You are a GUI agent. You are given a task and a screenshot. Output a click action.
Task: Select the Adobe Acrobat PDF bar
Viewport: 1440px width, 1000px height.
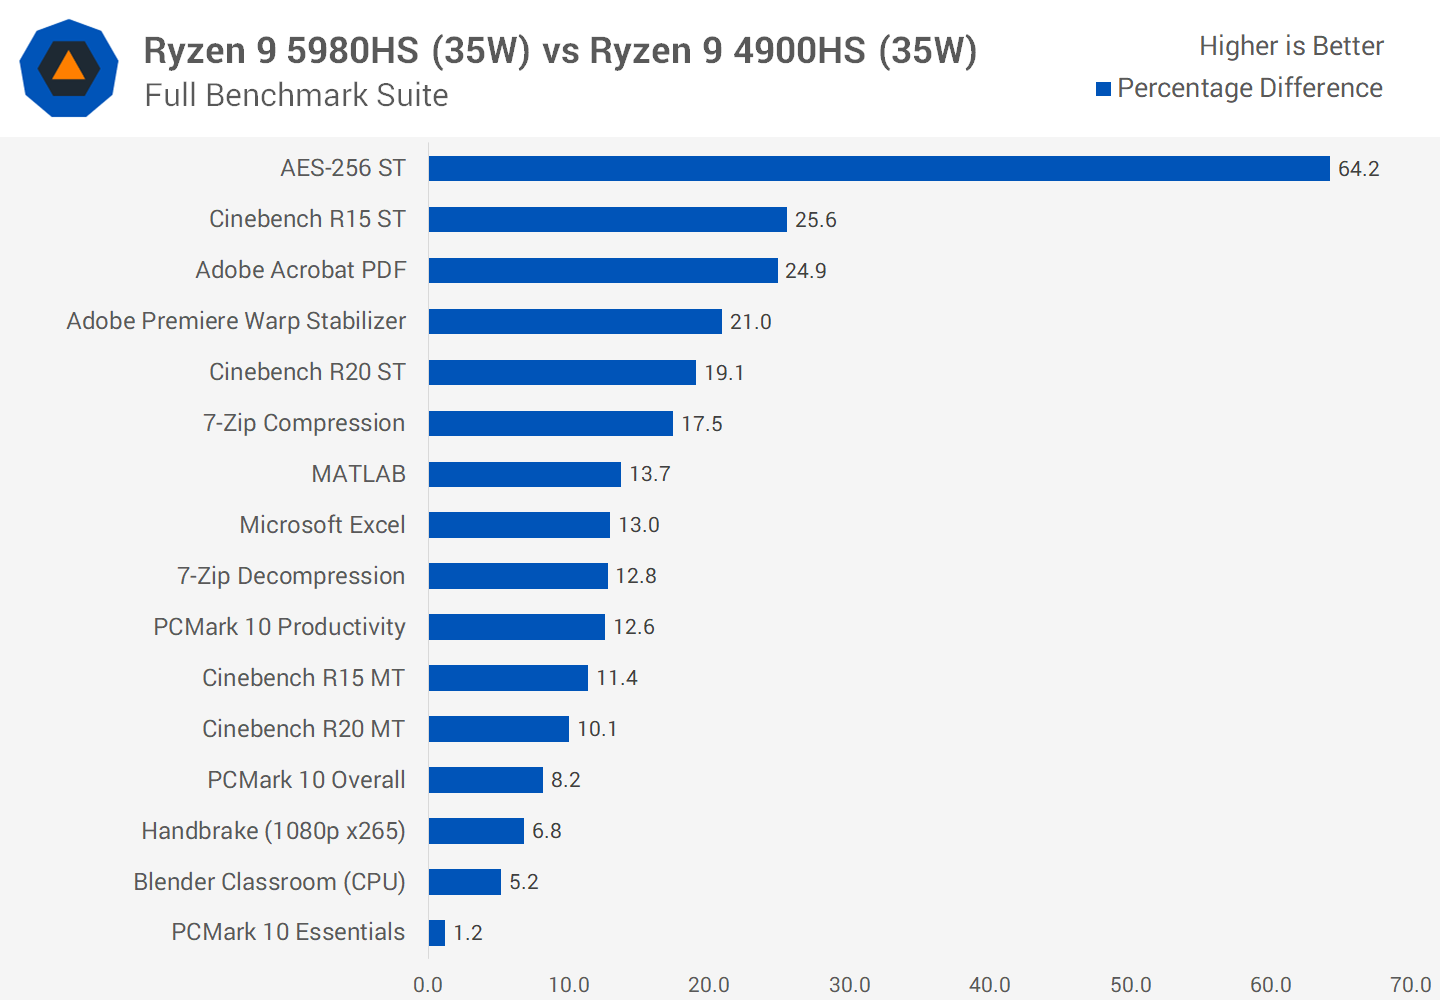click(x=602, y=271)
